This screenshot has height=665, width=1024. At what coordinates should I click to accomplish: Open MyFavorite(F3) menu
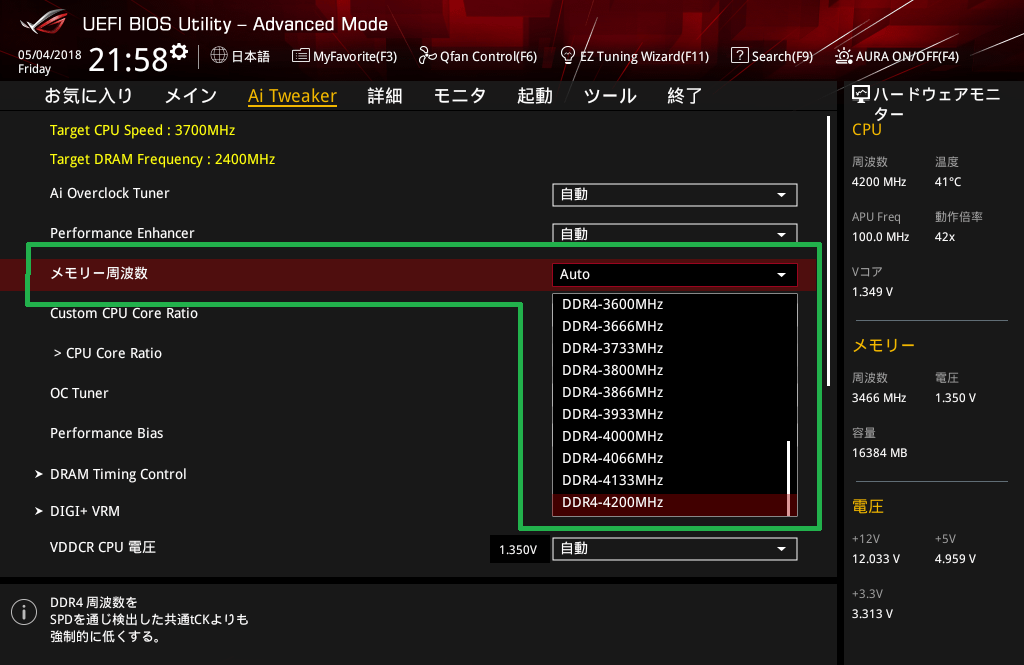pyautogui.click(x=344, y=56)
